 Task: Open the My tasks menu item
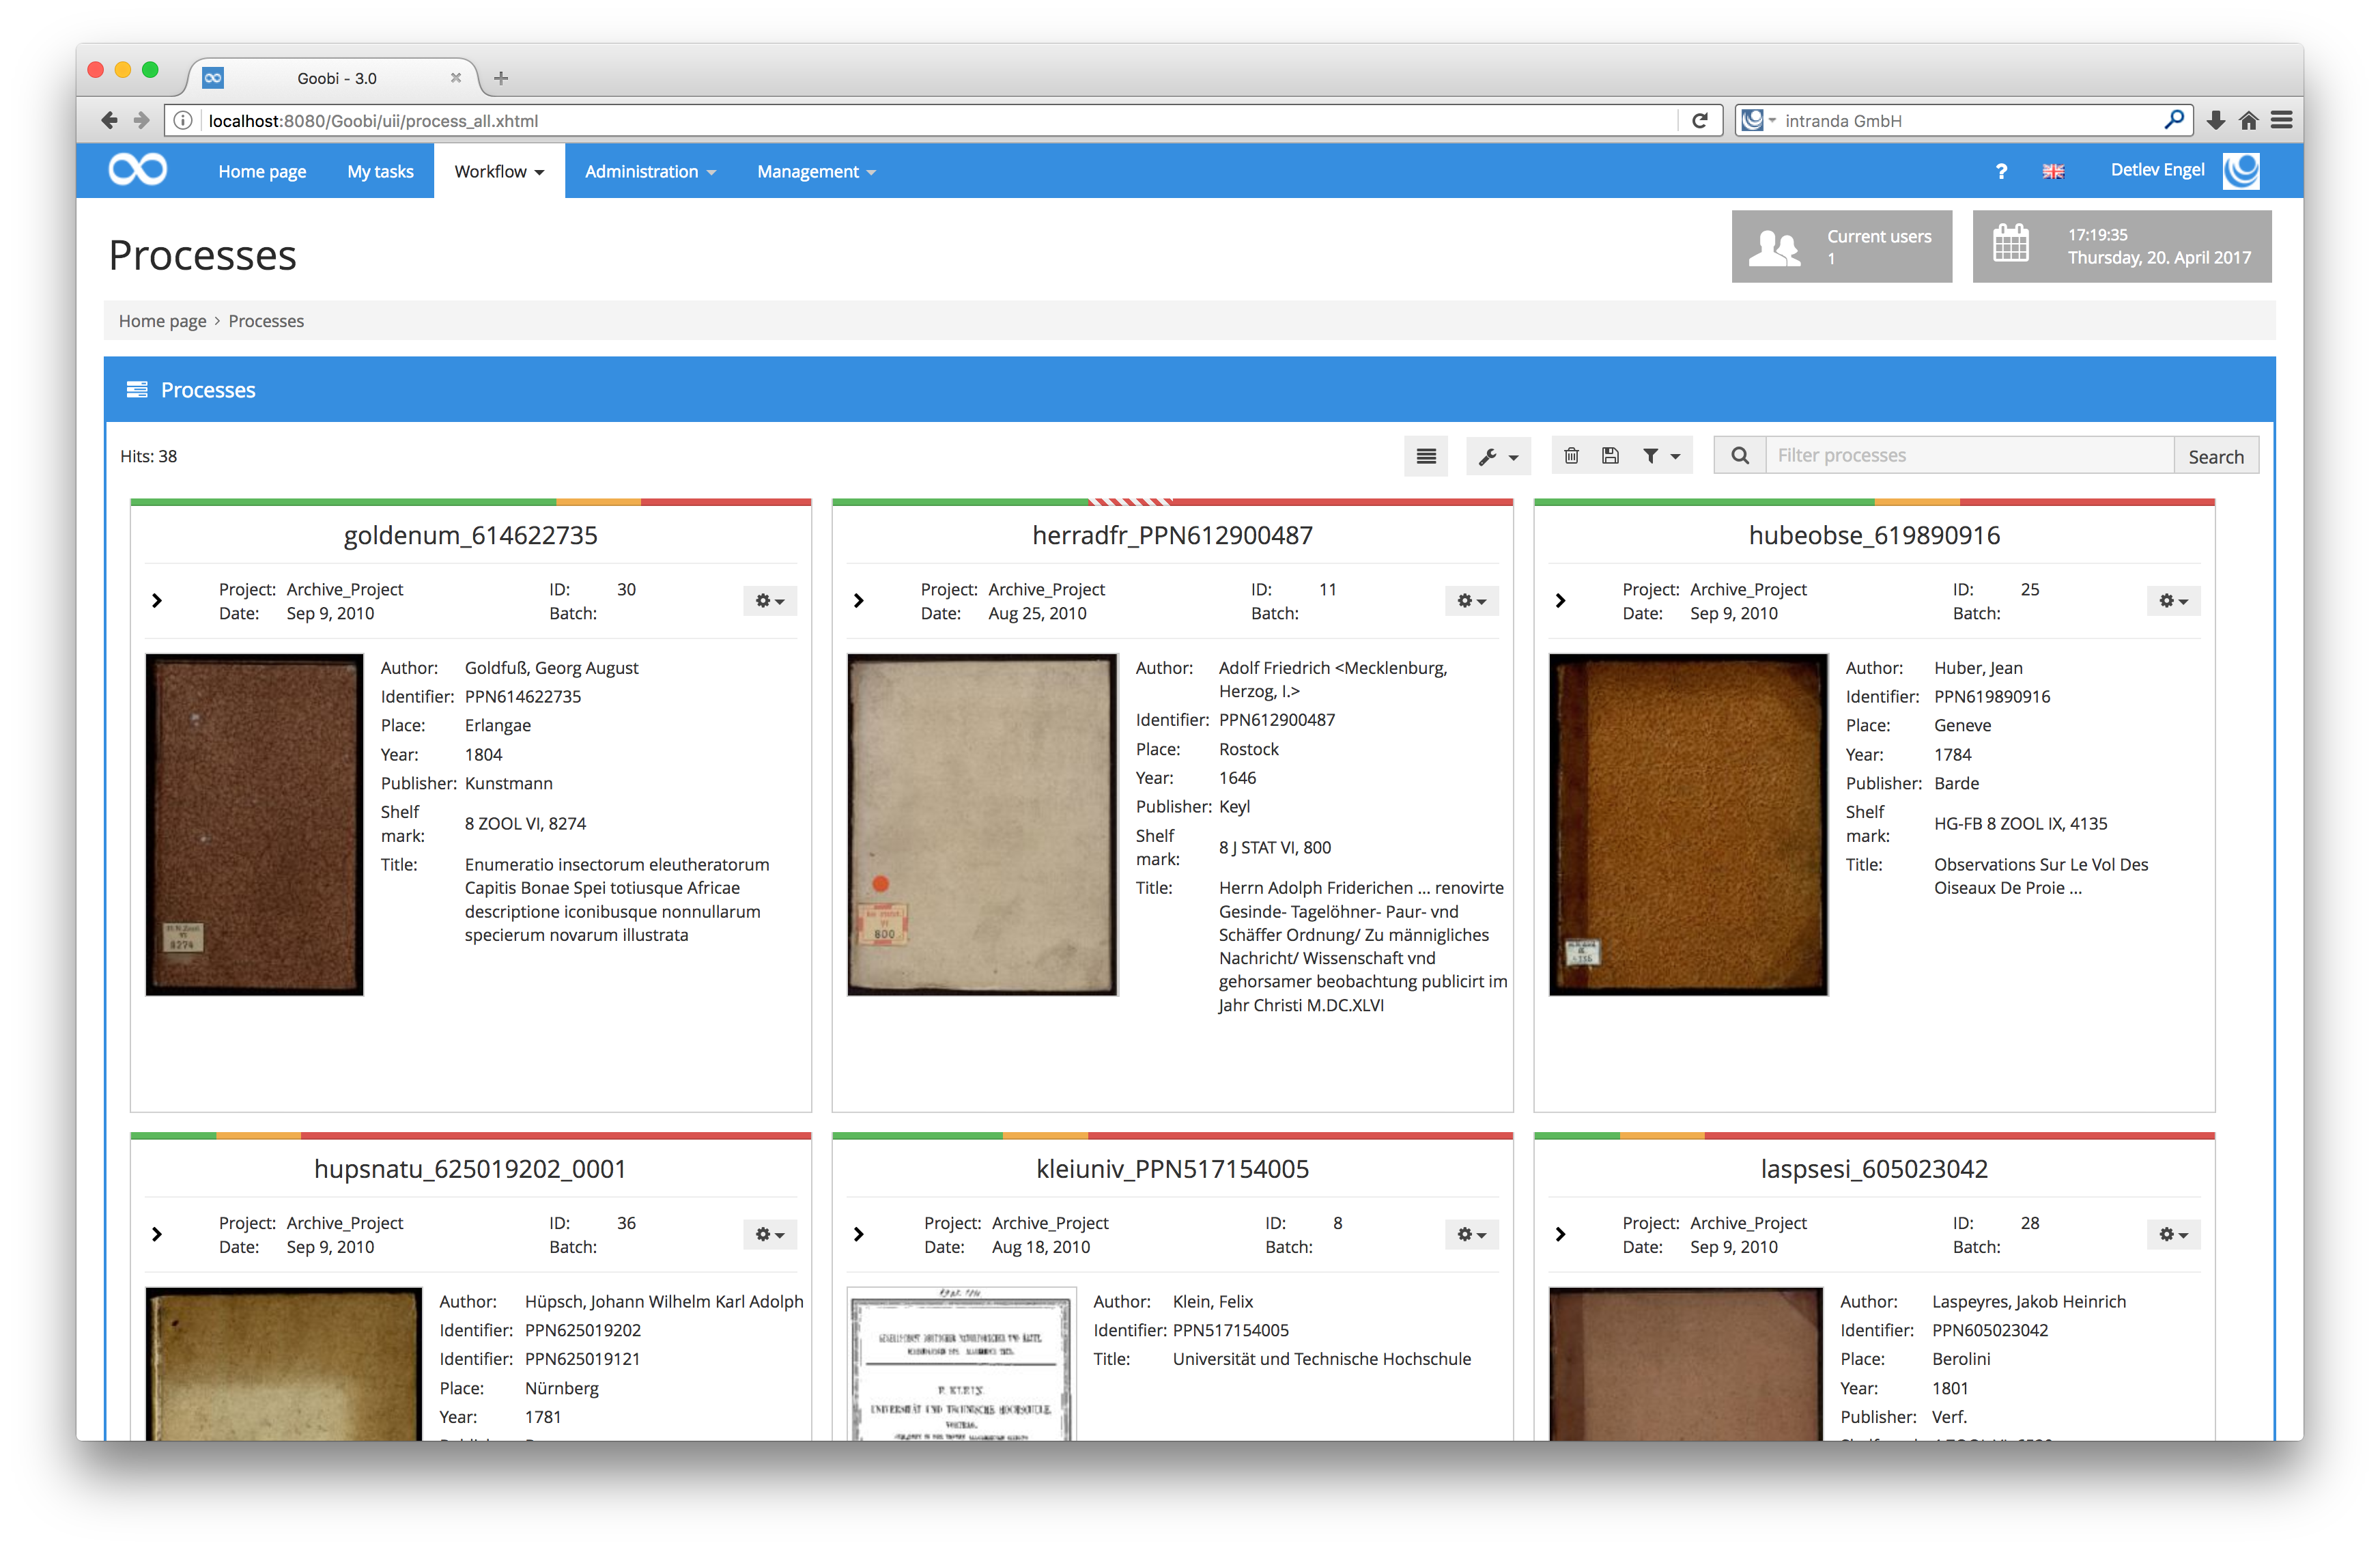380,172
